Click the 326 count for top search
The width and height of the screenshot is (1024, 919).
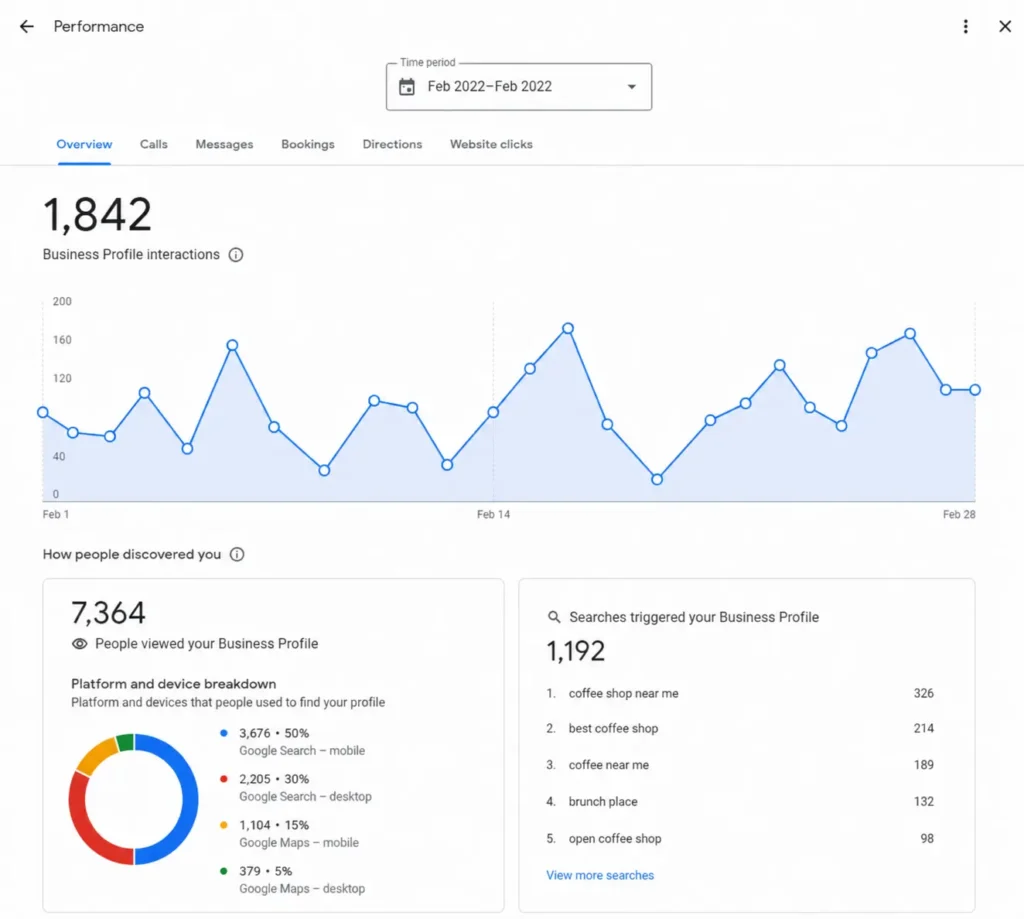[923, 693]
